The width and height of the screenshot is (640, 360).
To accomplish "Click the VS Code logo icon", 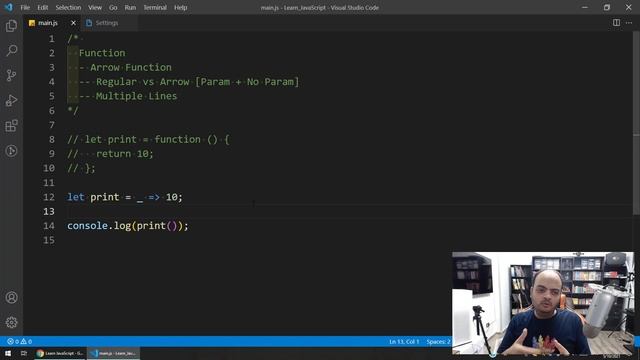I will pyautogui.click(x=9, y=7).
